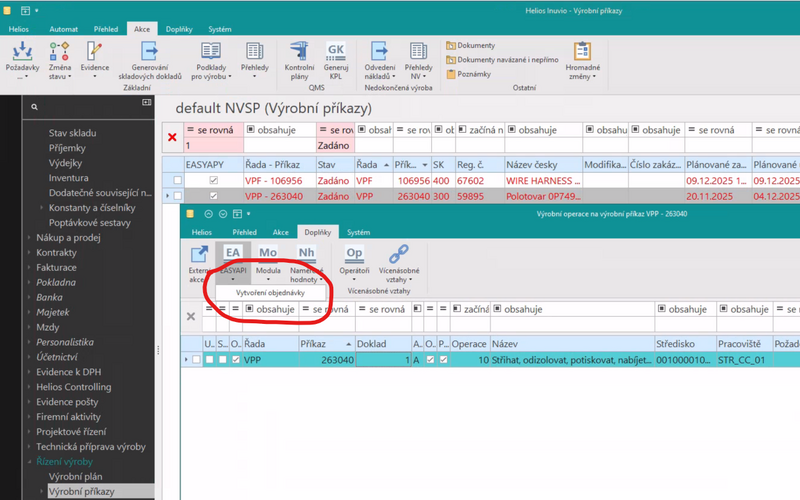800x500 pixels.
Task: Click the Externí akce icon
Action: point(199,254)
